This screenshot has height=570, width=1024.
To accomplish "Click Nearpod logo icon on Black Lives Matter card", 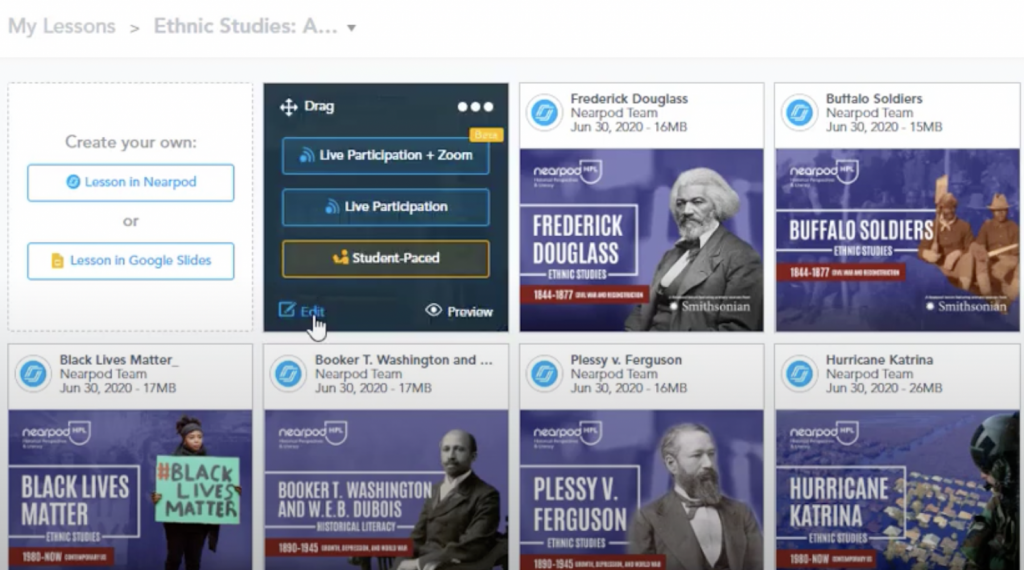I will [x=33, y=374].
